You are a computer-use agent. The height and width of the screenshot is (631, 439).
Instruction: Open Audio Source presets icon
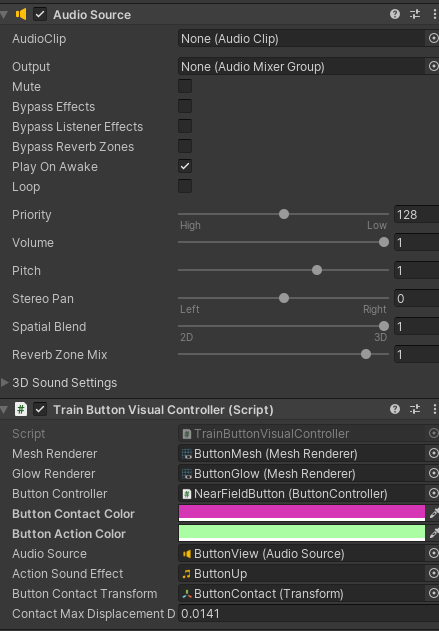tap(415, 14)
